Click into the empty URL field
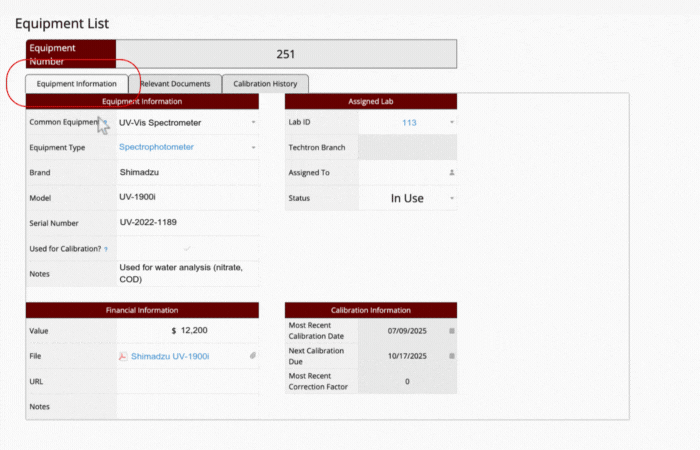Image resolution: width=700 pixels, height=450 pixels. click(187, 381)
